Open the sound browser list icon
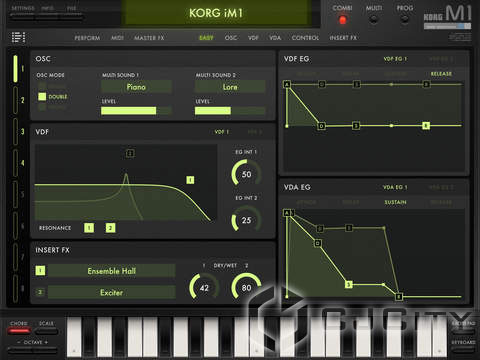This screenshot has height=360, width=480. point(18,37)
